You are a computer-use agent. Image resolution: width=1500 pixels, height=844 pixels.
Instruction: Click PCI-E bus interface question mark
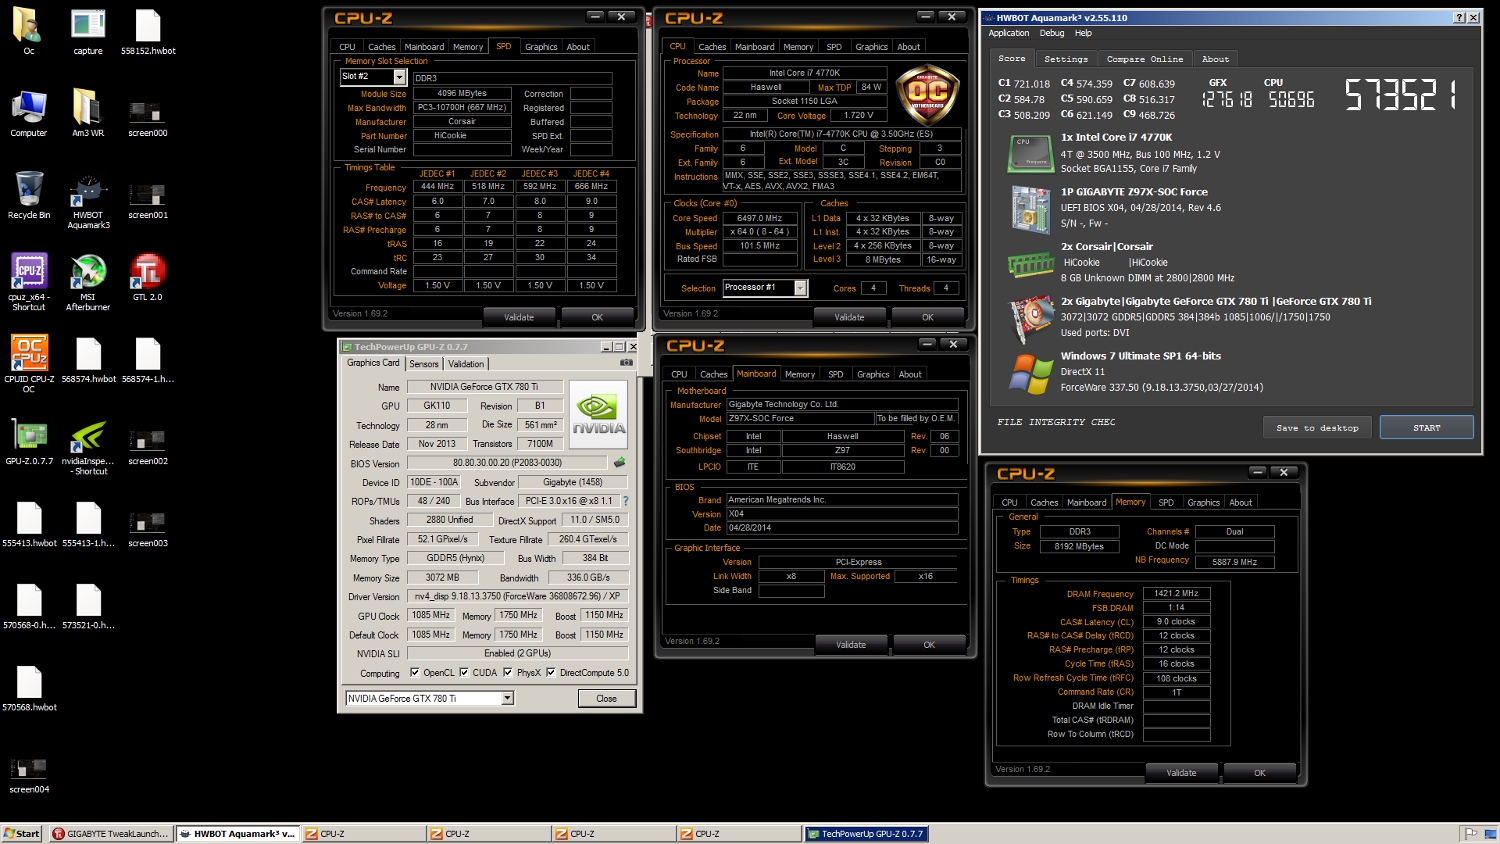coord(626,501)
